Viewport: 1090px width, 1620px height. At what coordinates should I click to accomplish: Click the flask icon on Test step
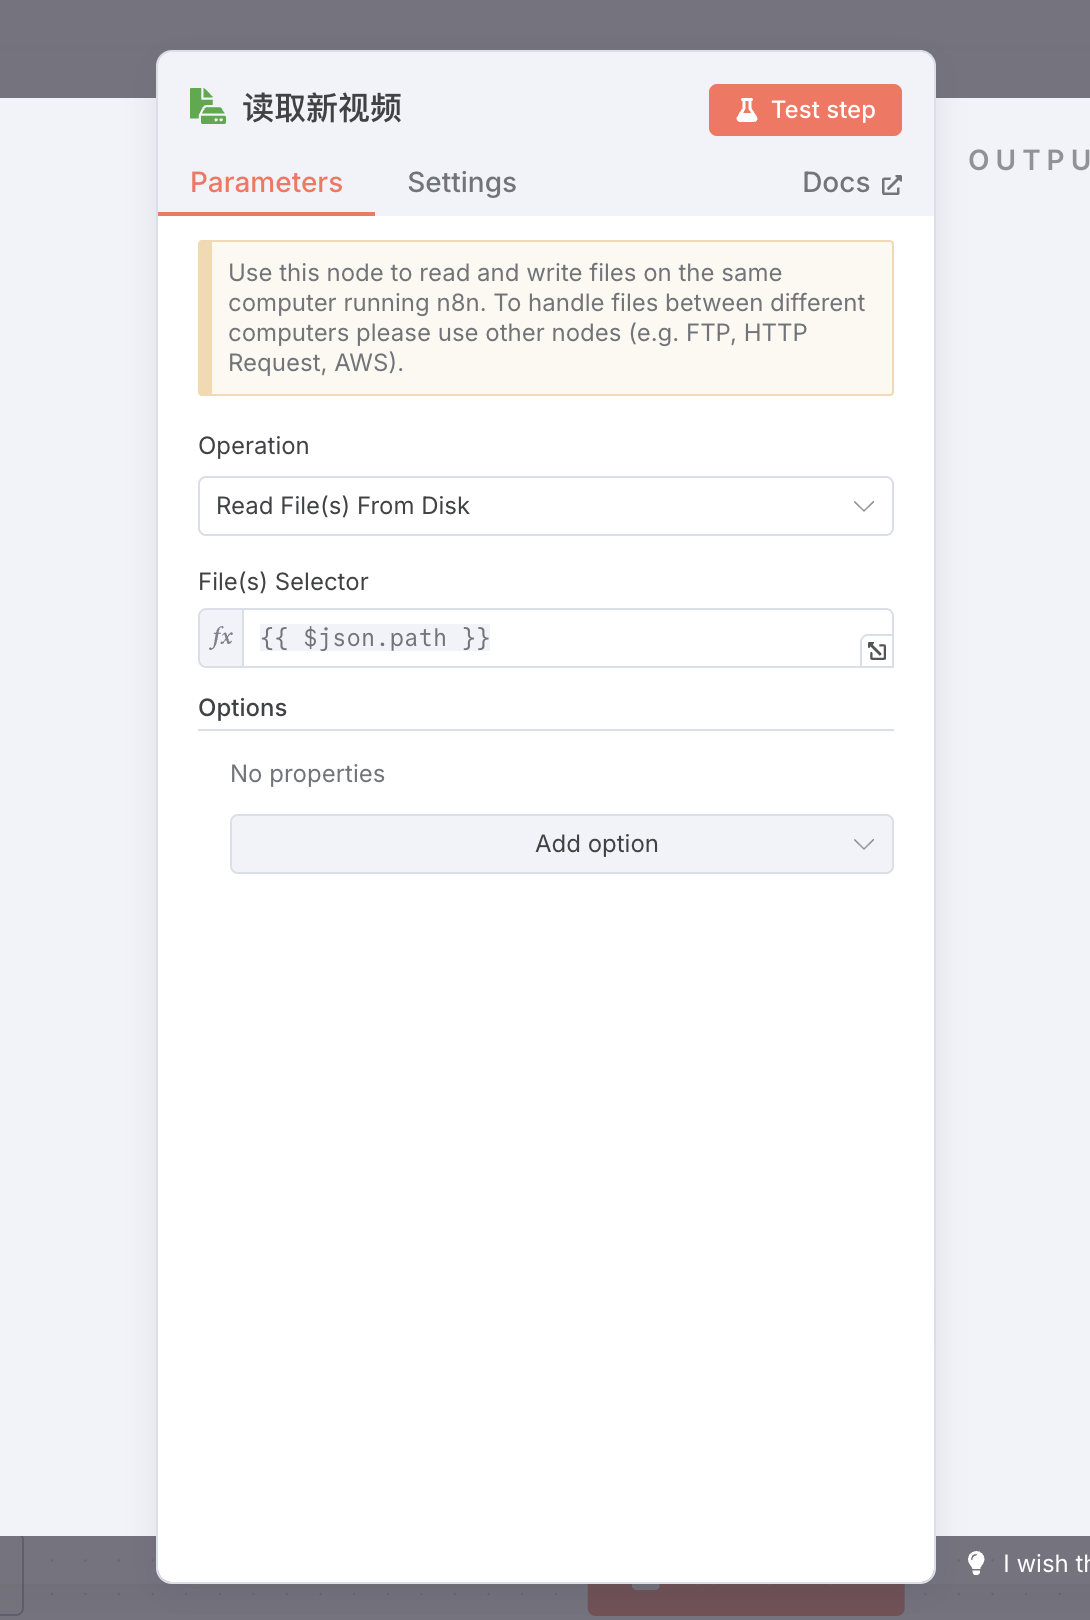(746, 110)
